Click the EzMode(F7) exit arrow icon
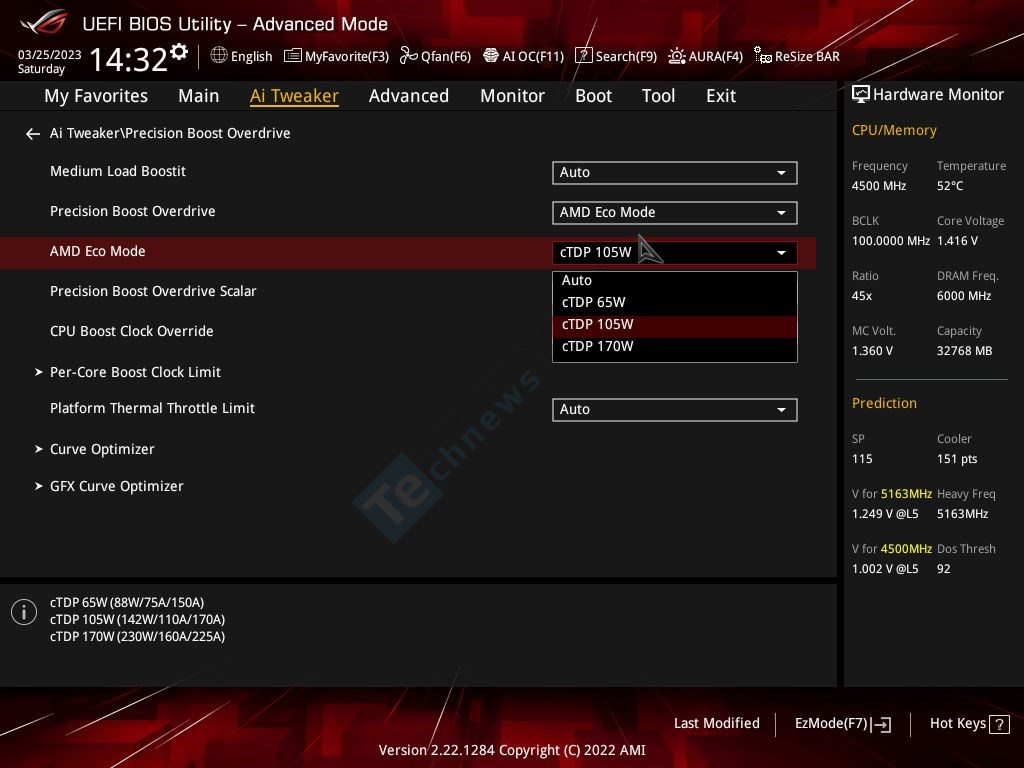Screen dimensions: 1024x768 pos(881,724)
